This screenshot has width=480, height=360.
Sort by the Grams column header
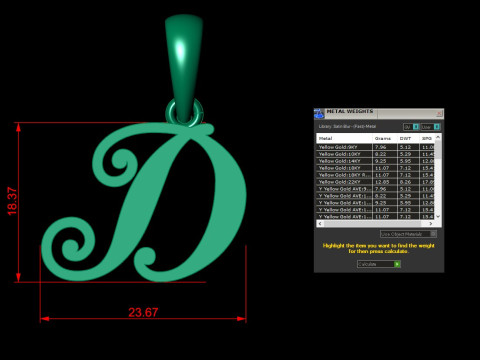pos(385,138)
